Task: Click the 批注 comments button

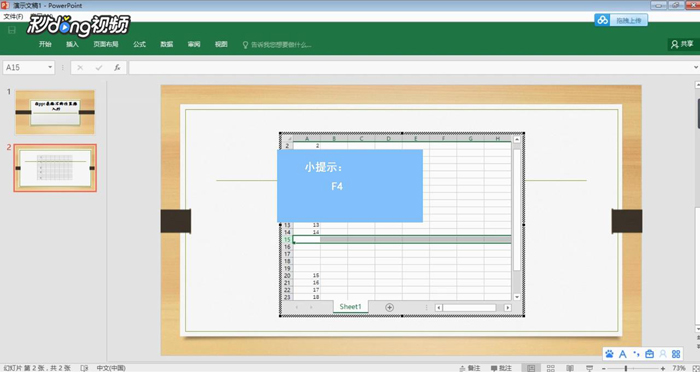Action: coord(501,368)
